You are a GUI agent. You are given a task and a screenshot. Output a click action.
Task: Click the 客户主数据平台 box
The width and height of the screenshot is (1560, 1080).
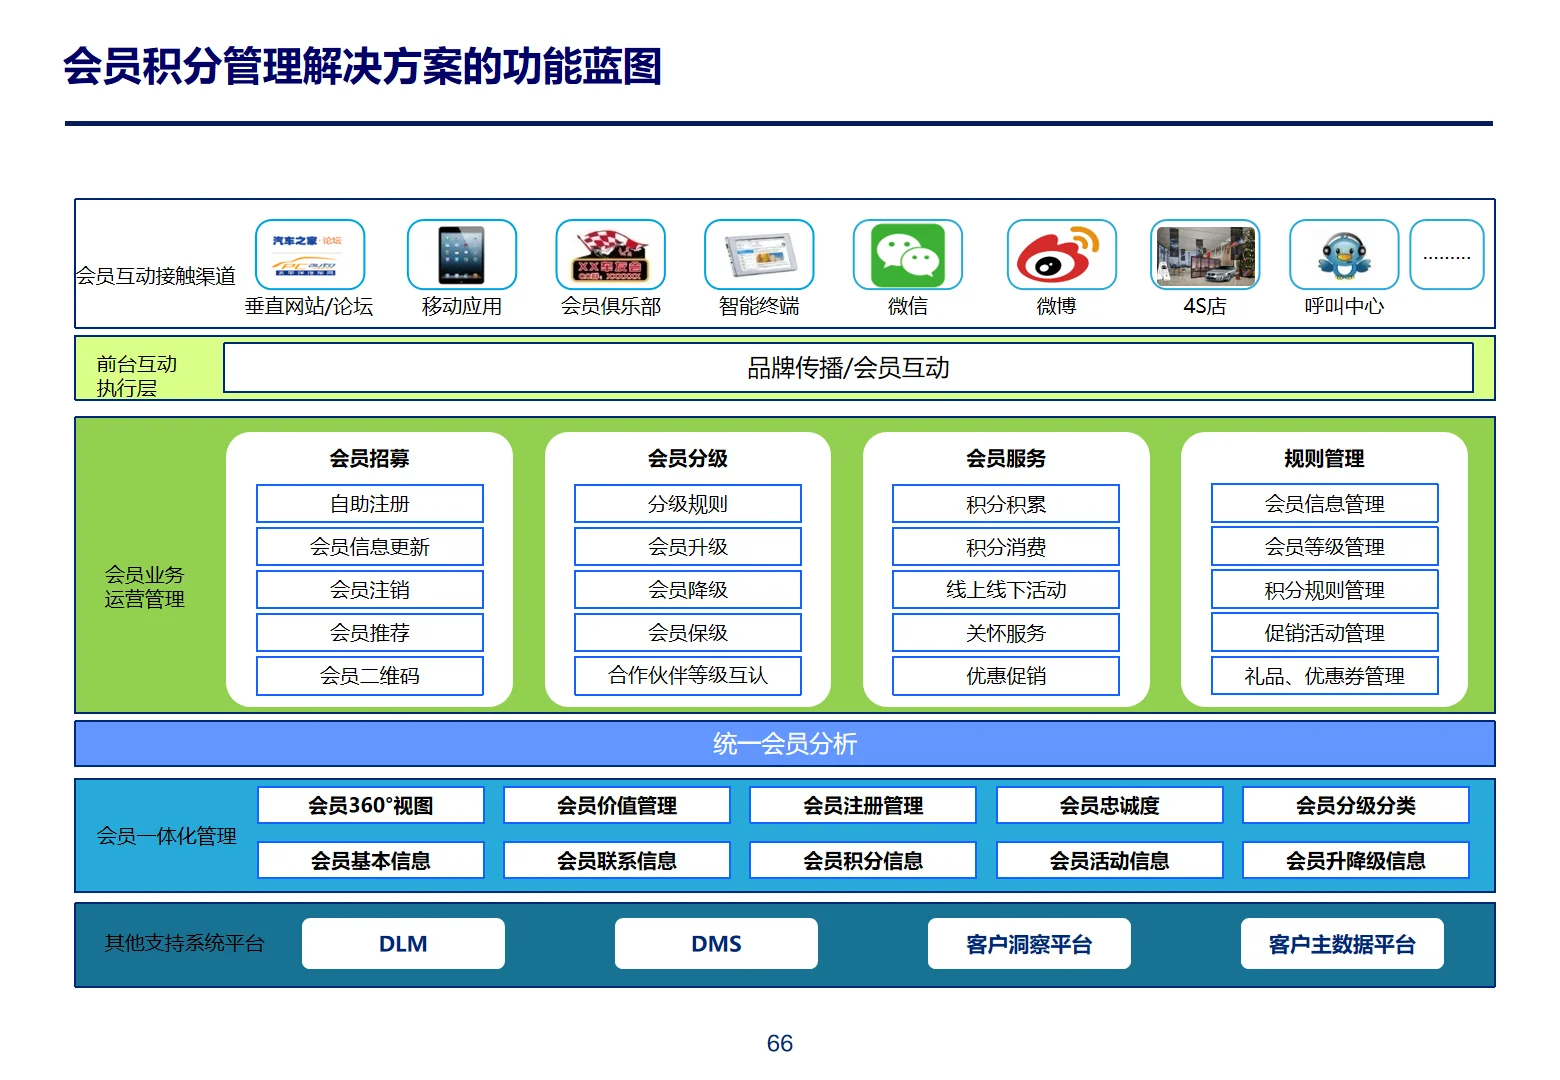[x=1342, y=942]
